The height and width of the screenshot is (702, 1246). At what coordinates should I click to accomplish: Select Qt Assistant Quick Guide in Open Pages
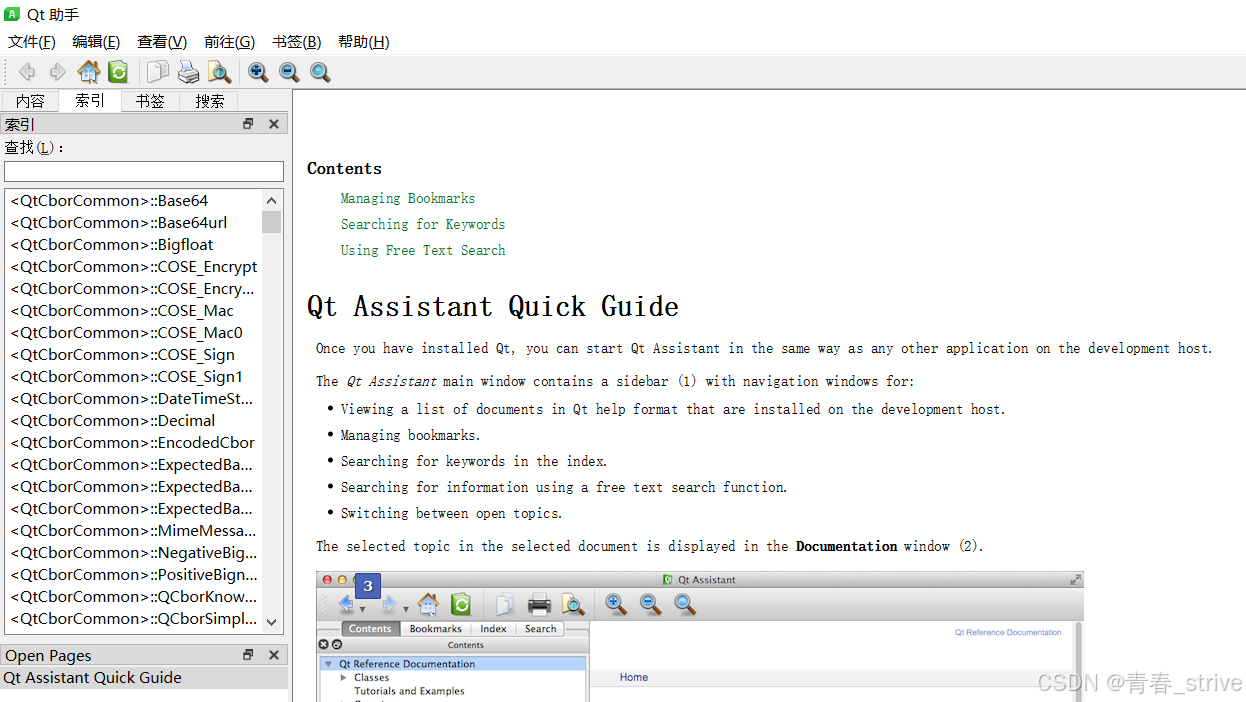click(144, 677)
